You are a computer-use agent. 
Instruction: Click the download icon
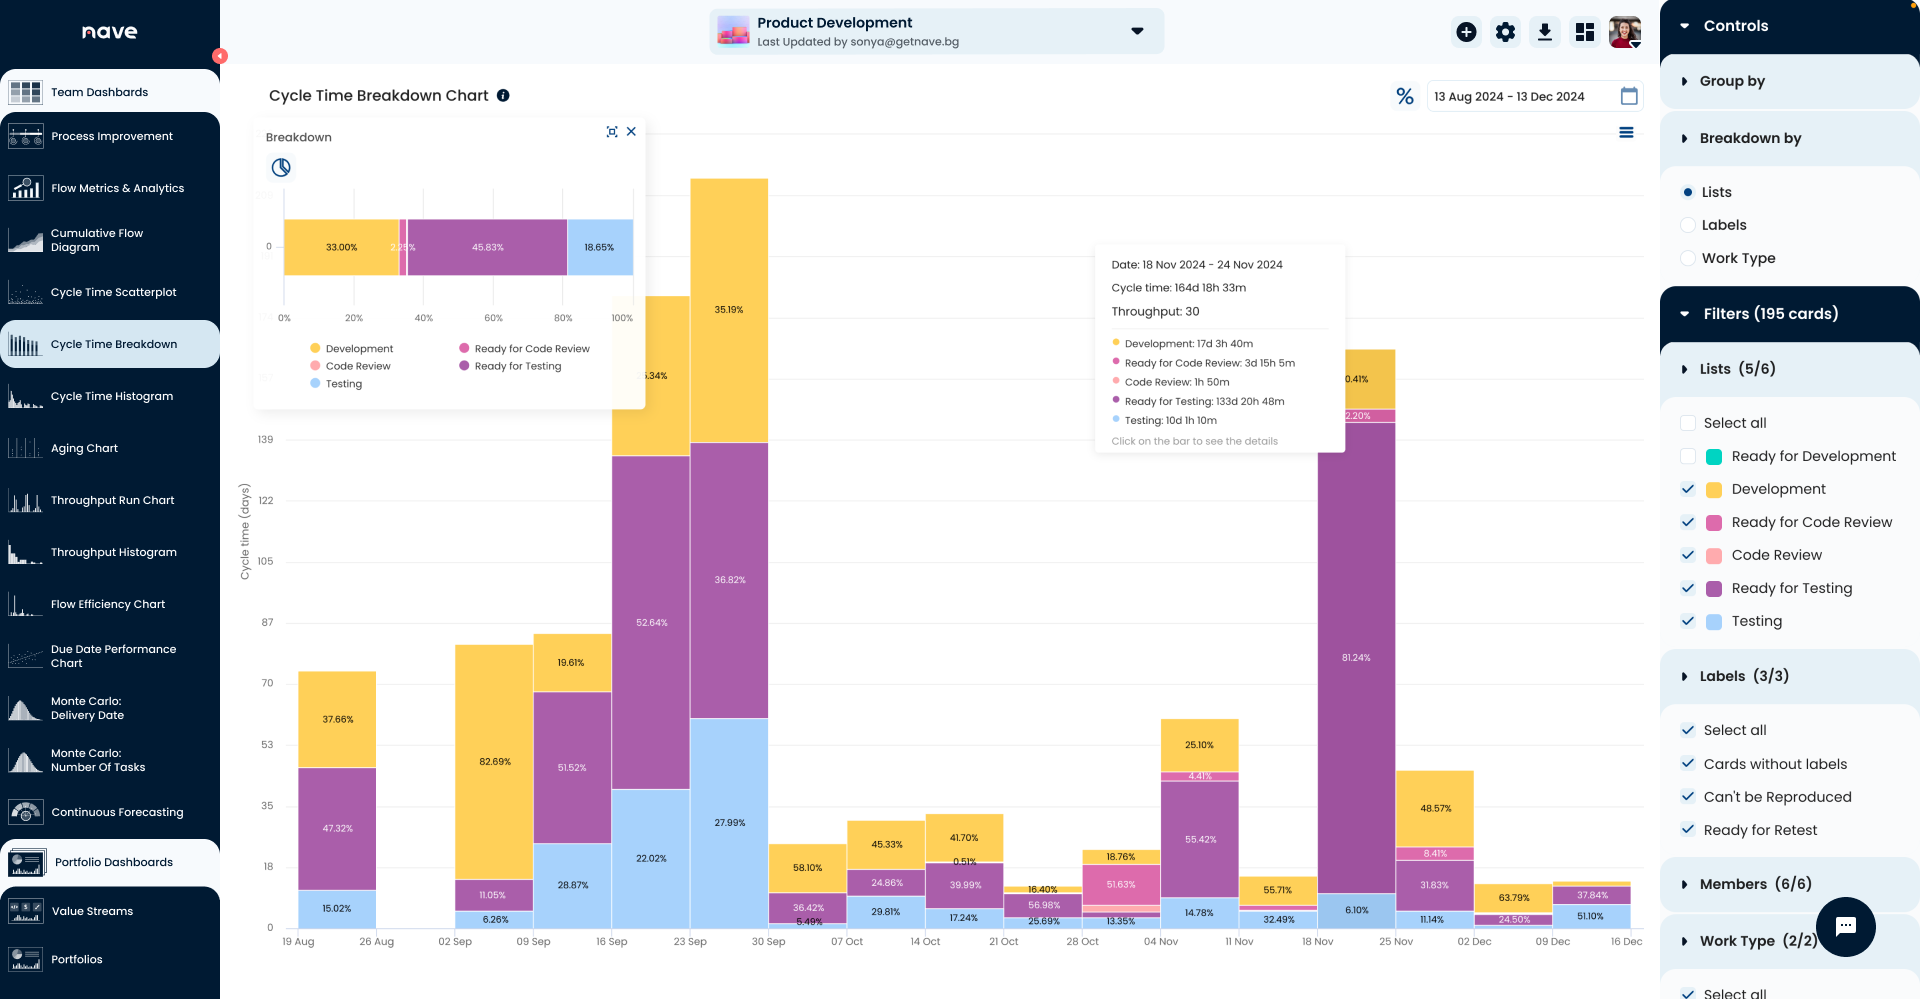click(x=1545, y=32)
